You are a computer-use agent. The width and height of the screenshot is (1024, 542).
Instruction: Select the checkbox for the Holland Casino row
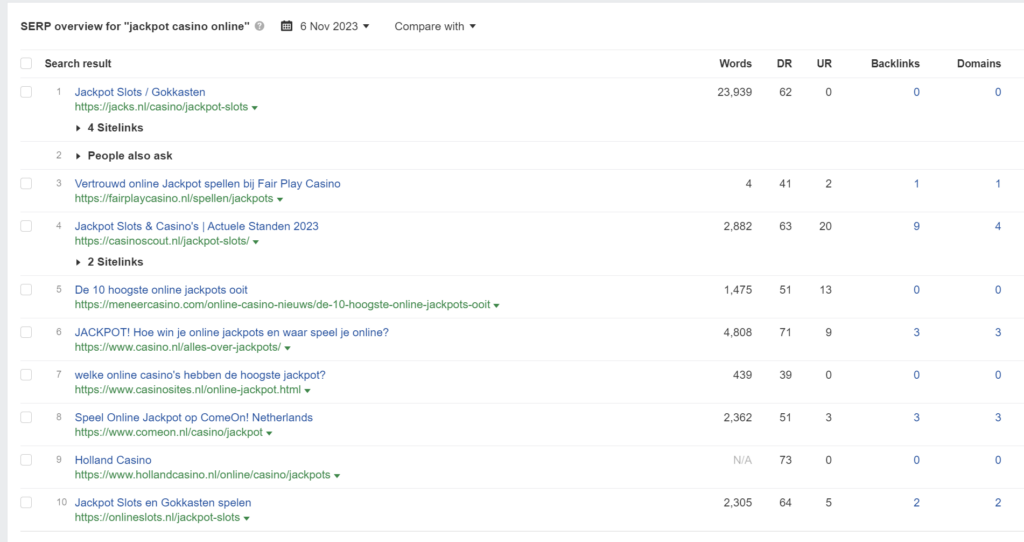[26, 460]
